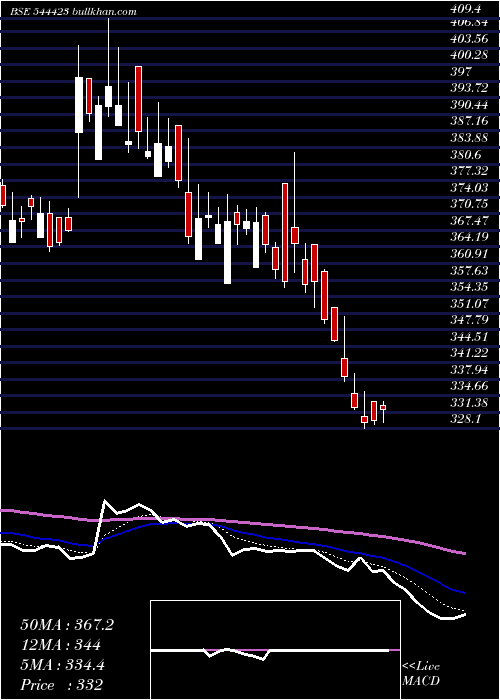The image size is (500, 700).
Task: Click the 328.1 price axis label
Action: point(466,419)
